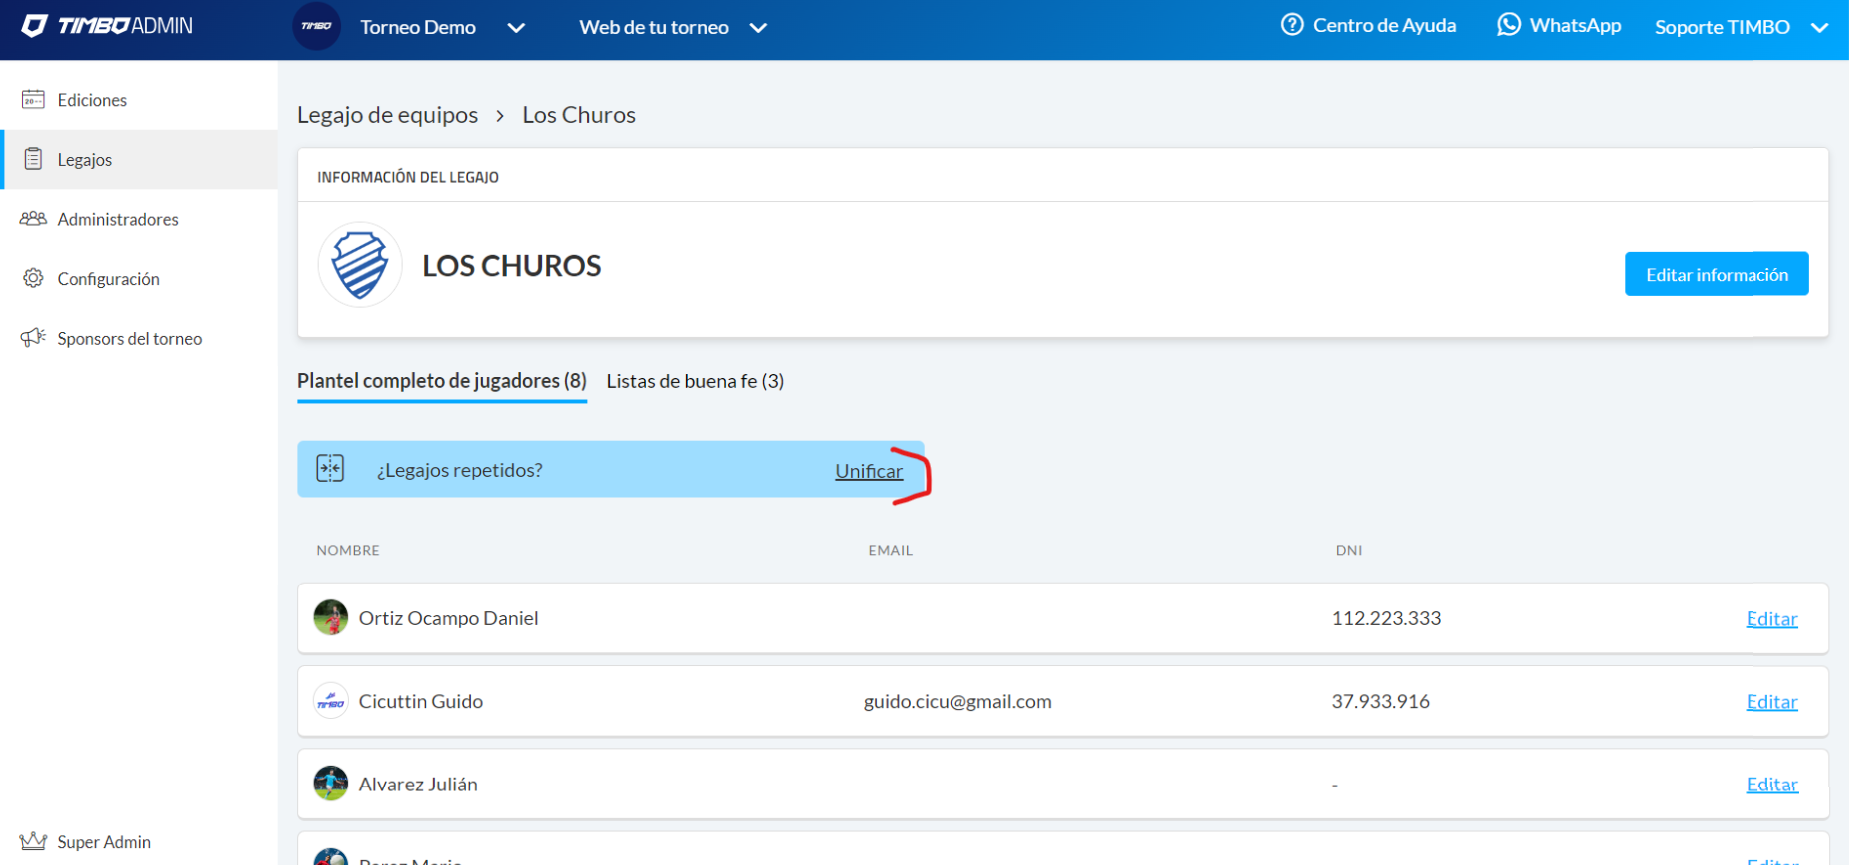Click Editar for Cicuttin Guido
This screenshot has height=865, width=1849.
pos(1771,702)
